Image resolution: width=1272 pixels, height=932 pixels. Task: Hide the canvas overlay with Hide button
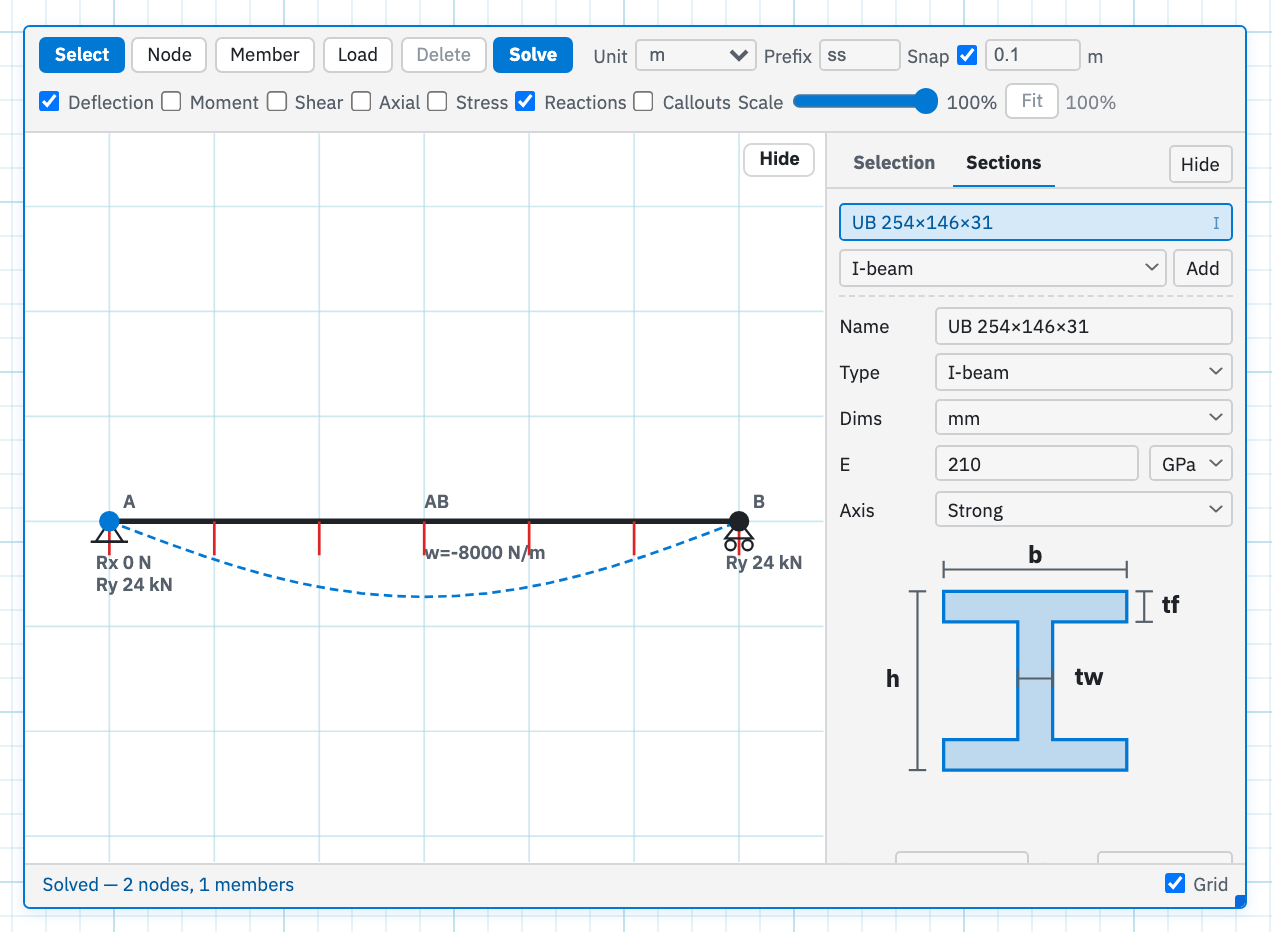pyautogui.click(x=779, y=159)
